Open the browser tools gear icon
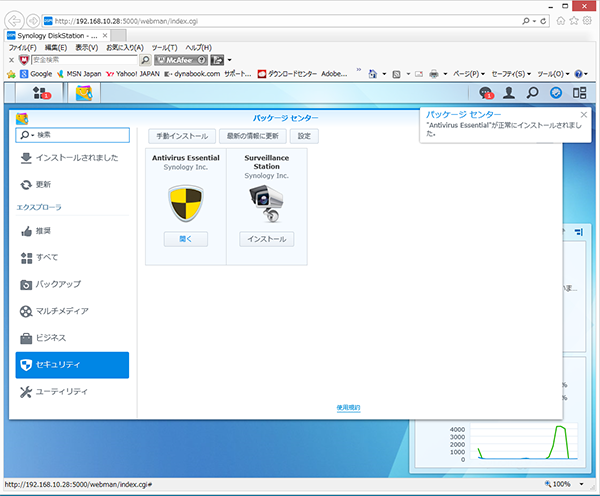This screenshot has height=496, width=600. pyautogui.click(x=587, y=21)
